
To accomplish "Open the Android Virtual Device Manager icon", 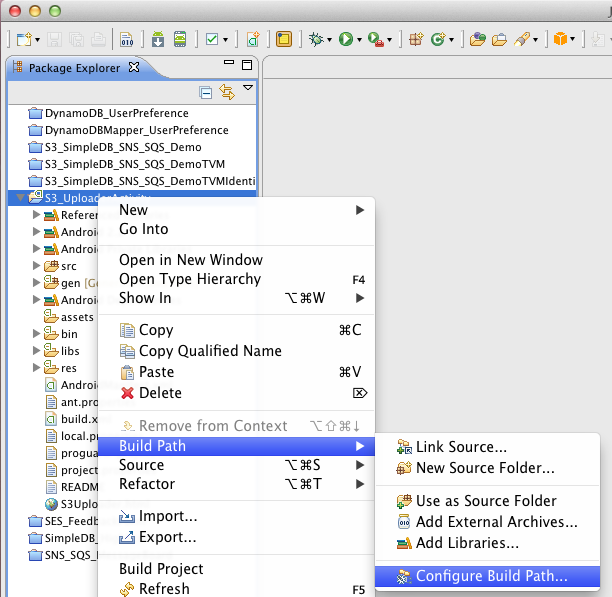I will [x=180, y=39].
